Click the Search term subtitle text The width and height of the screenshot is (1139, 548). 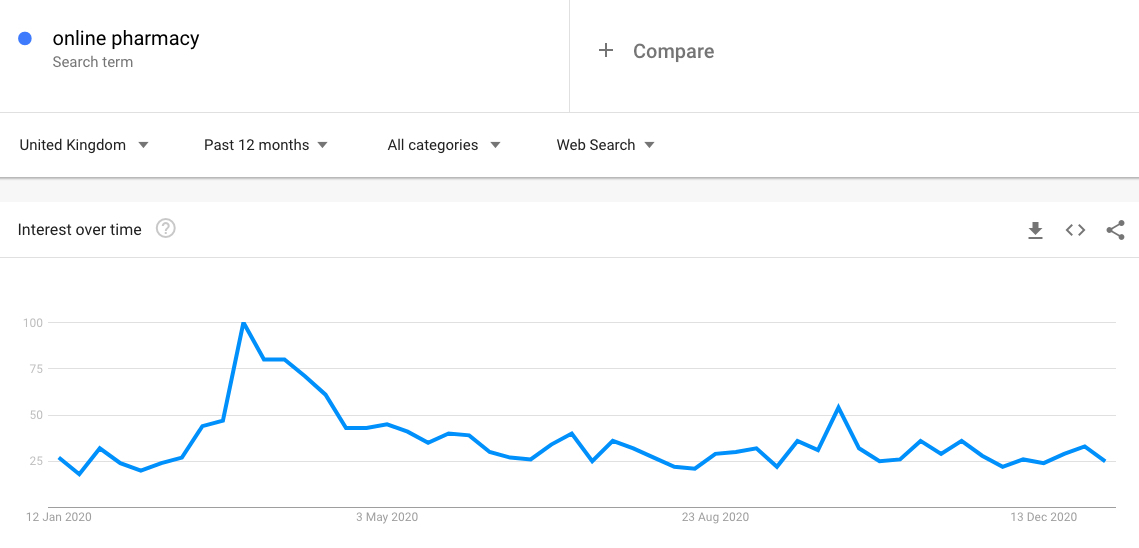click(92, 63)
